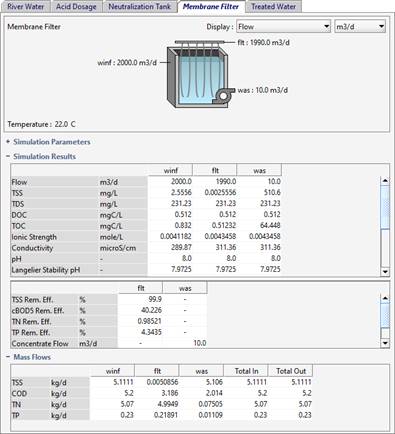Expand the Simulation Parameters section

point(48,142)
